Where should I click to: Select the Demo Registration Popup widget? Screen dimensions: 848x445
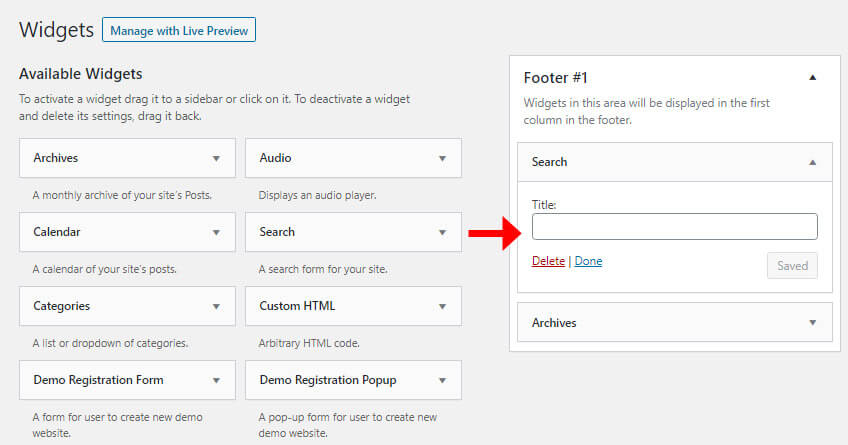pos(353,380)
